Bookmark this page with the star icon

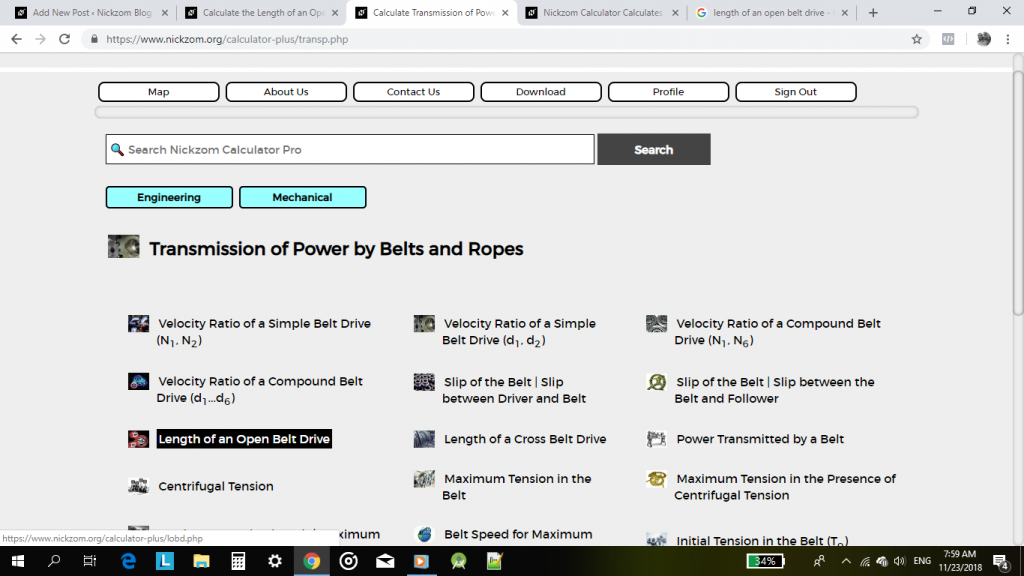click(916, 39)
